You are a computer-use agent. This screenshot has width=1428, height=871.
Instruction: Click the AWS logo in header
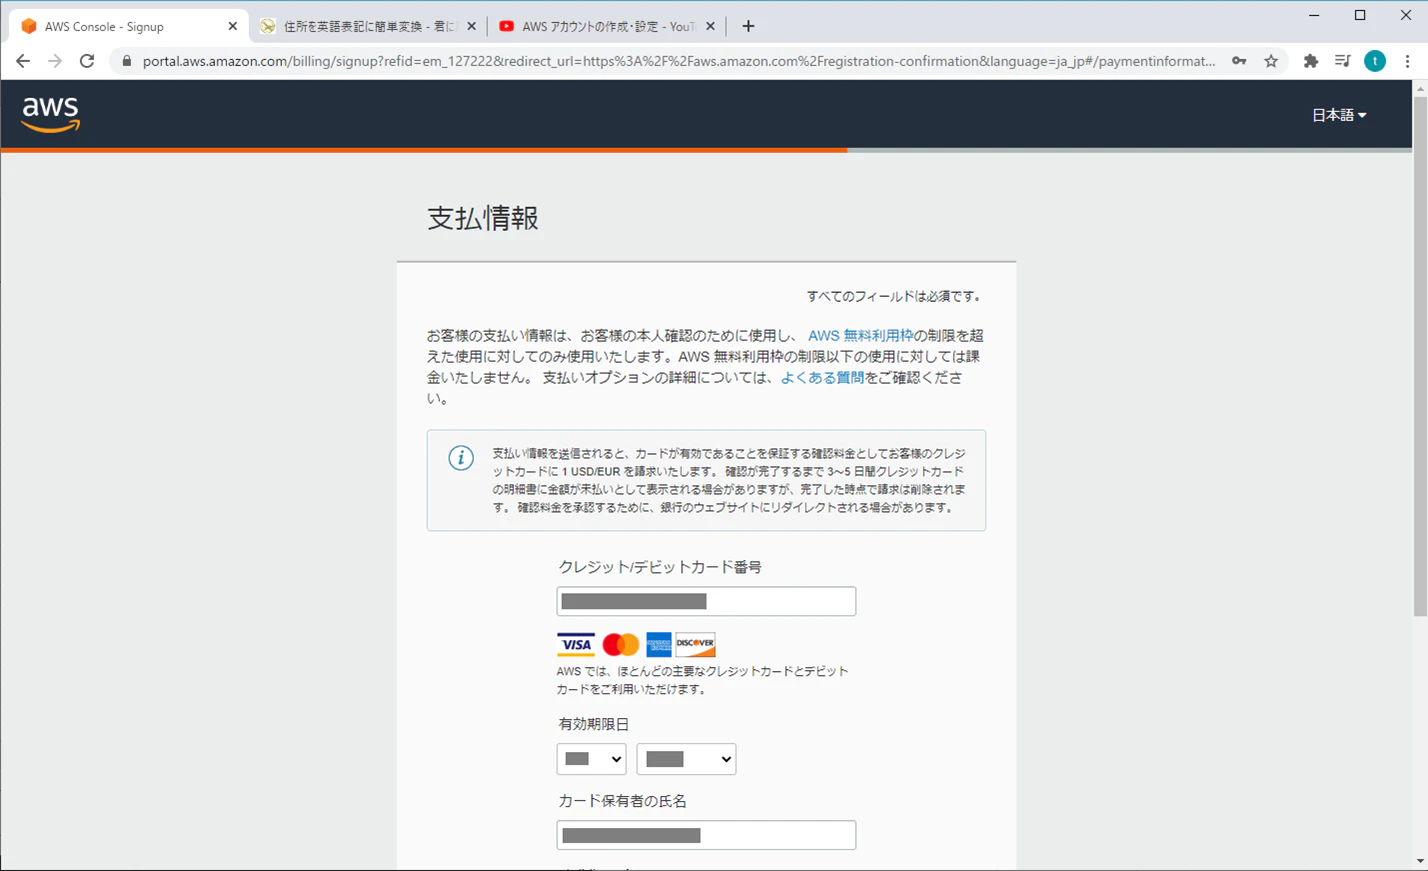coord(50,115)
